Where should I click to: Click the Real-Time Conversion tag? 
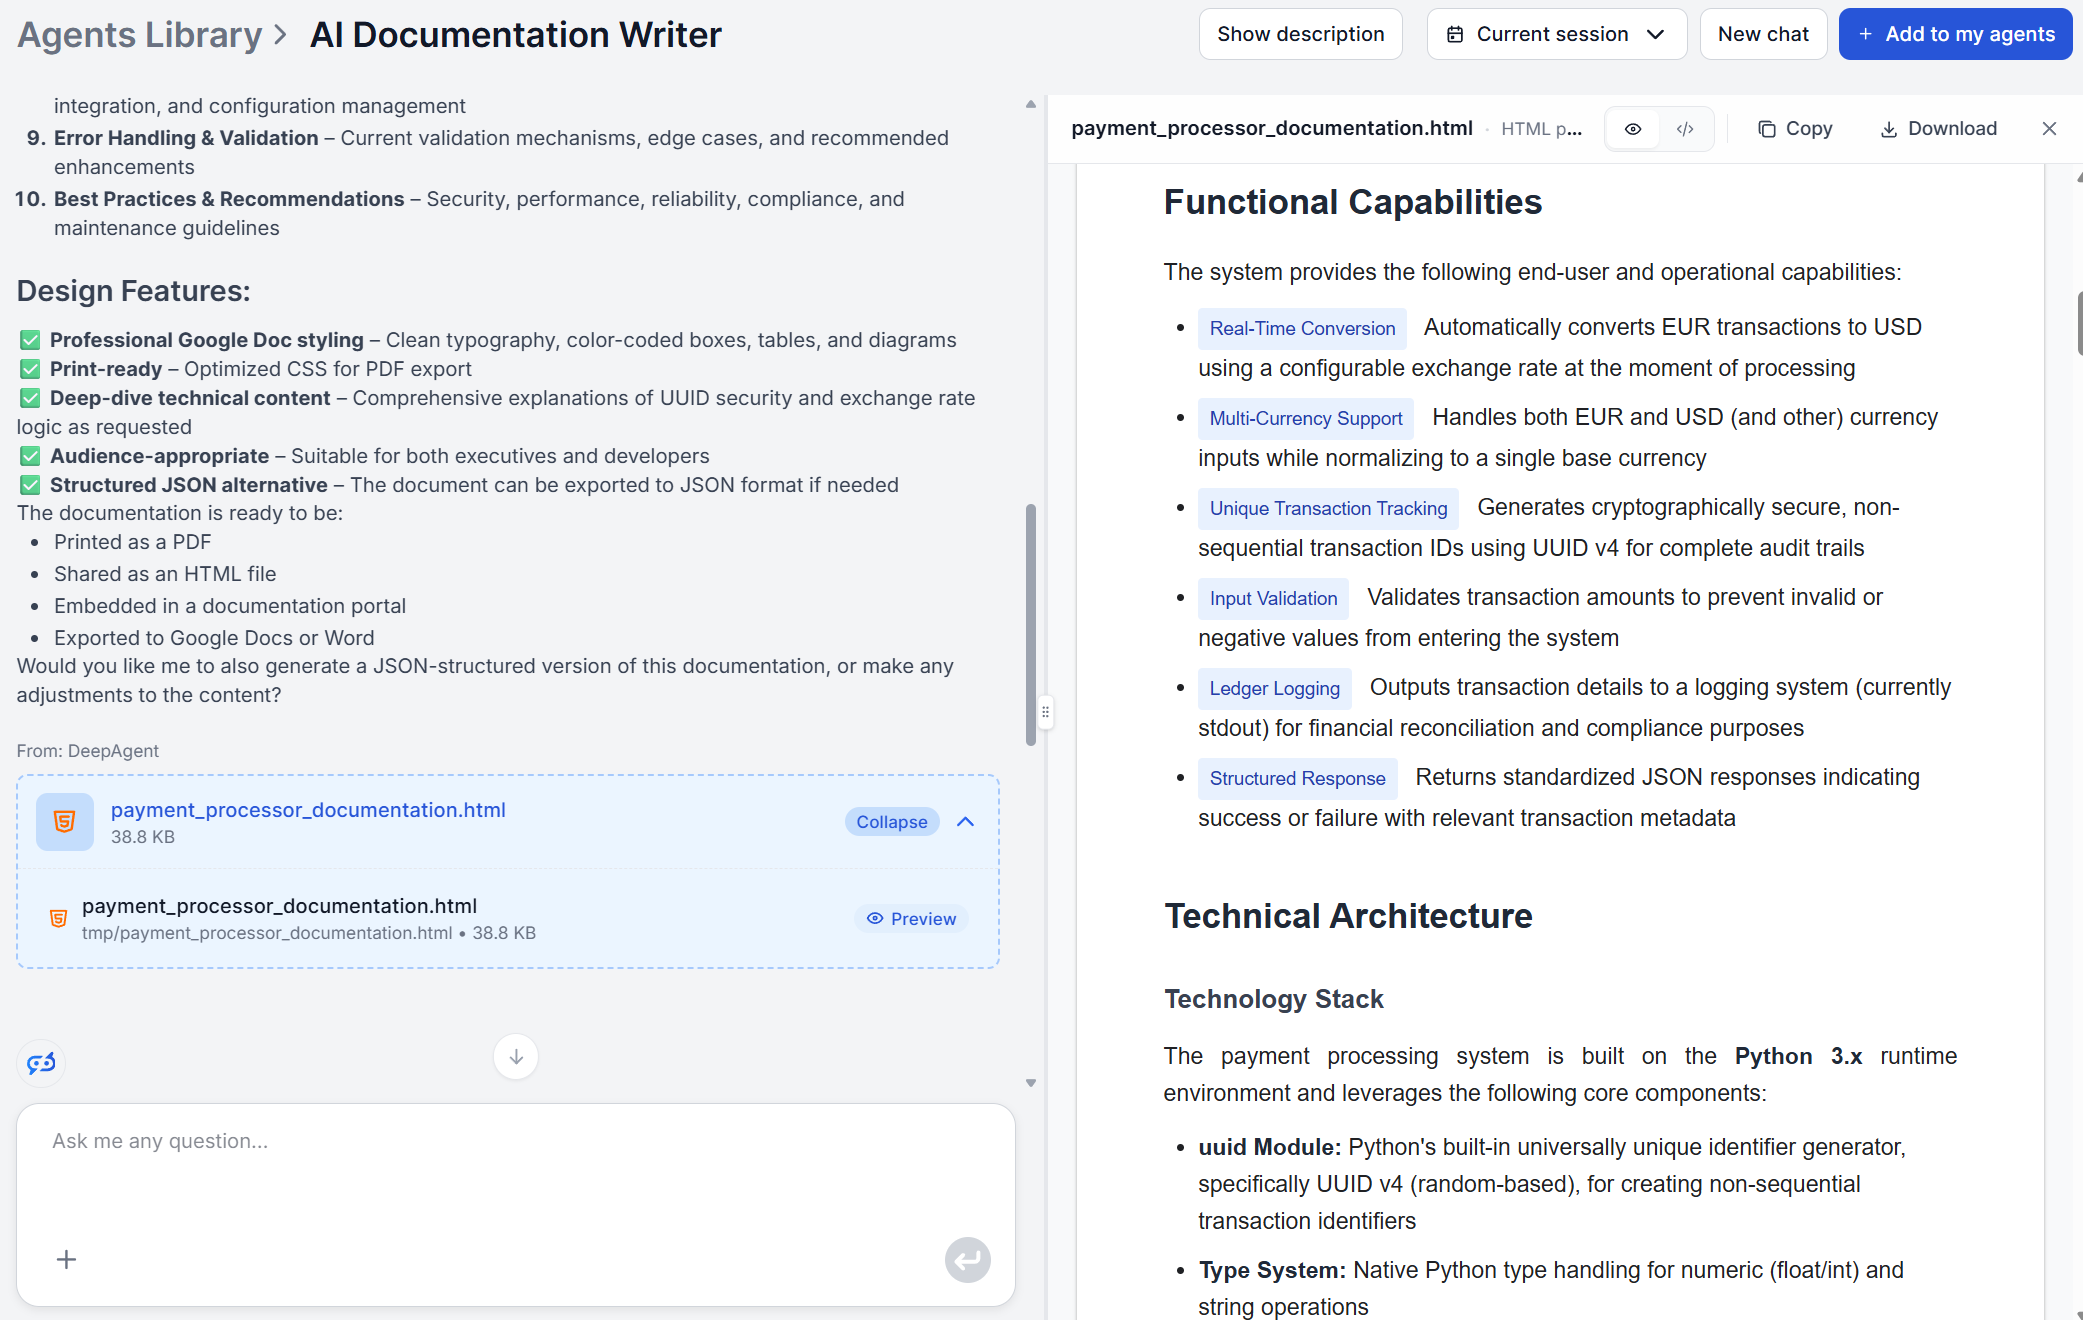(1302, 329)
